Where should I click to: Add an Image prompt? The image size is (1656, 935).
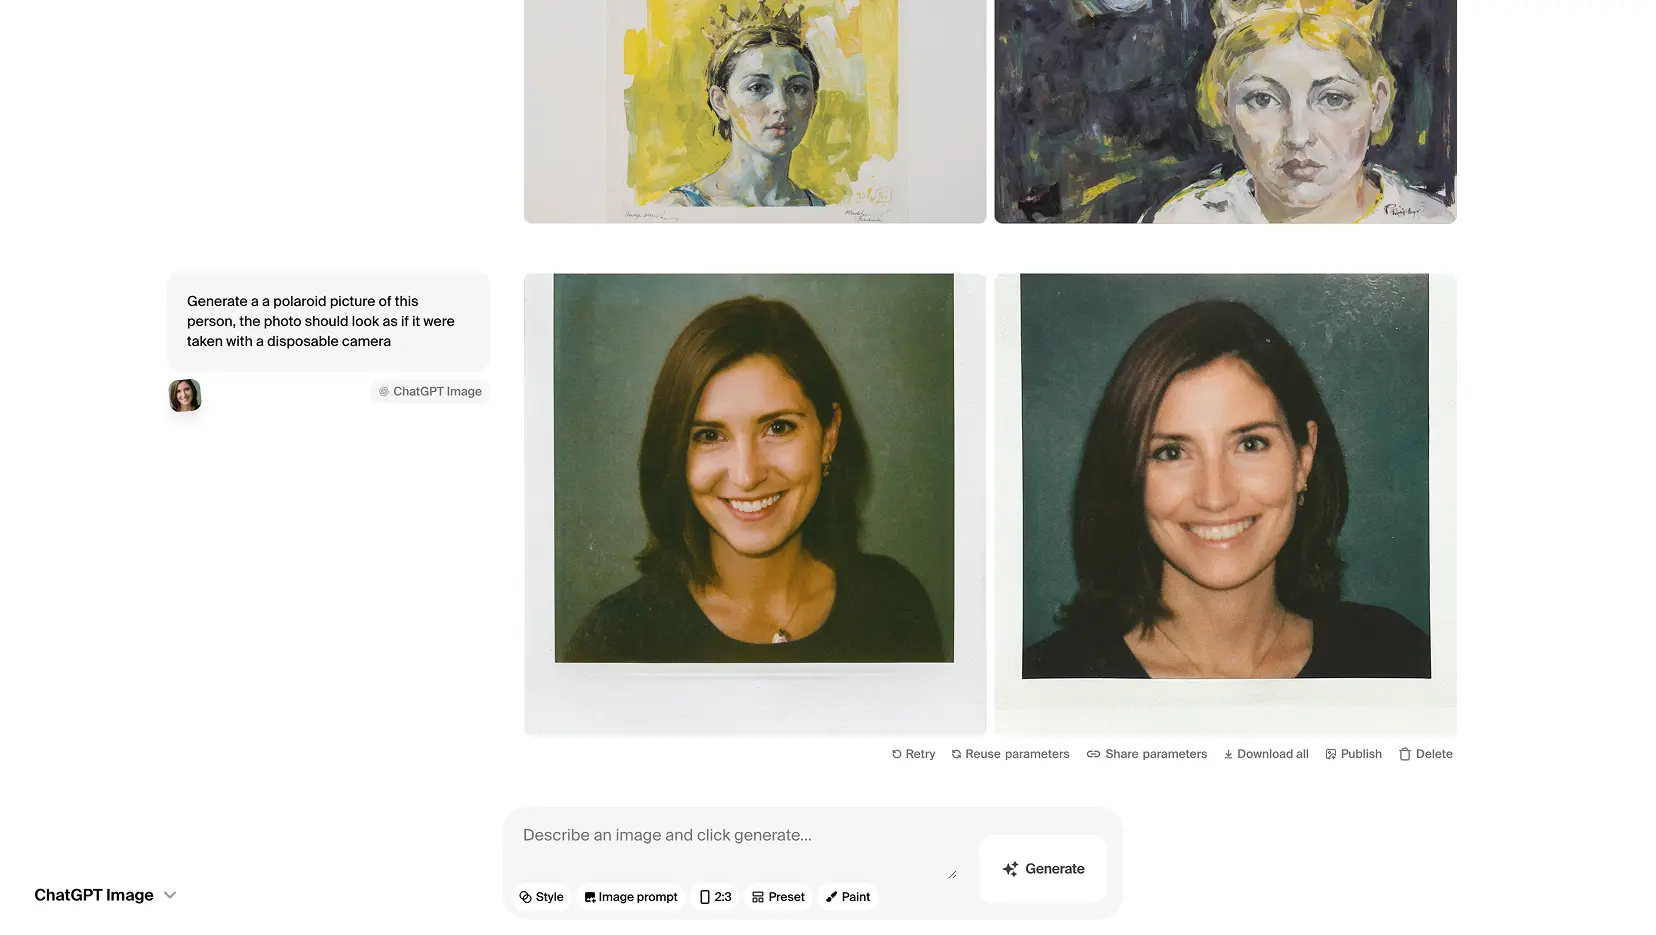click(x=630, y=897)
